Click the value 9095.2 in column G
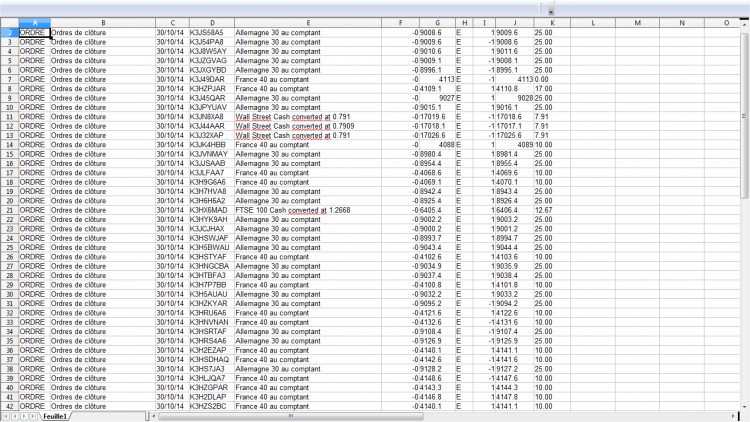 point(437,303)
